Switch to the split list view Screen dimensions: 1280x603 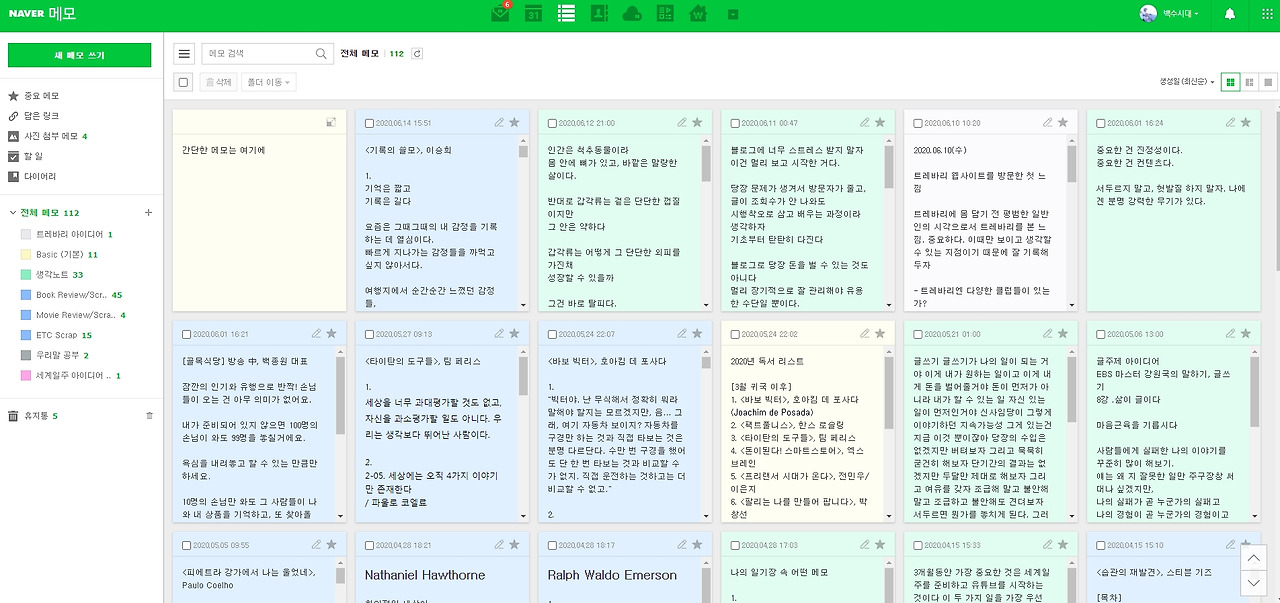coord(1250,82)
